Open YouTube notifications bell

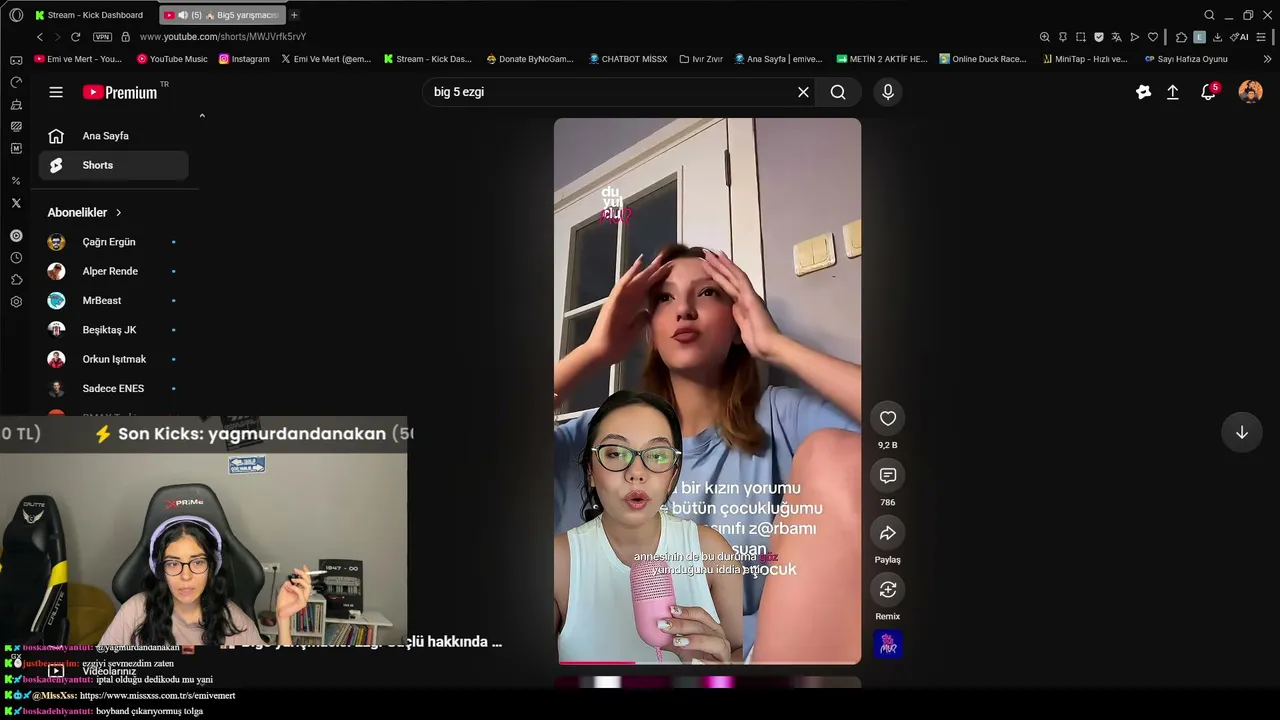[x=1208, y=92]
